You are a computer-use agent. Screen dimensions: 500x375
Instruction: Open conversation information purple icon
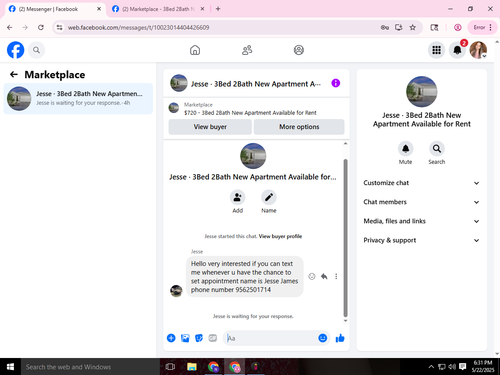click(x=336, y=83)
